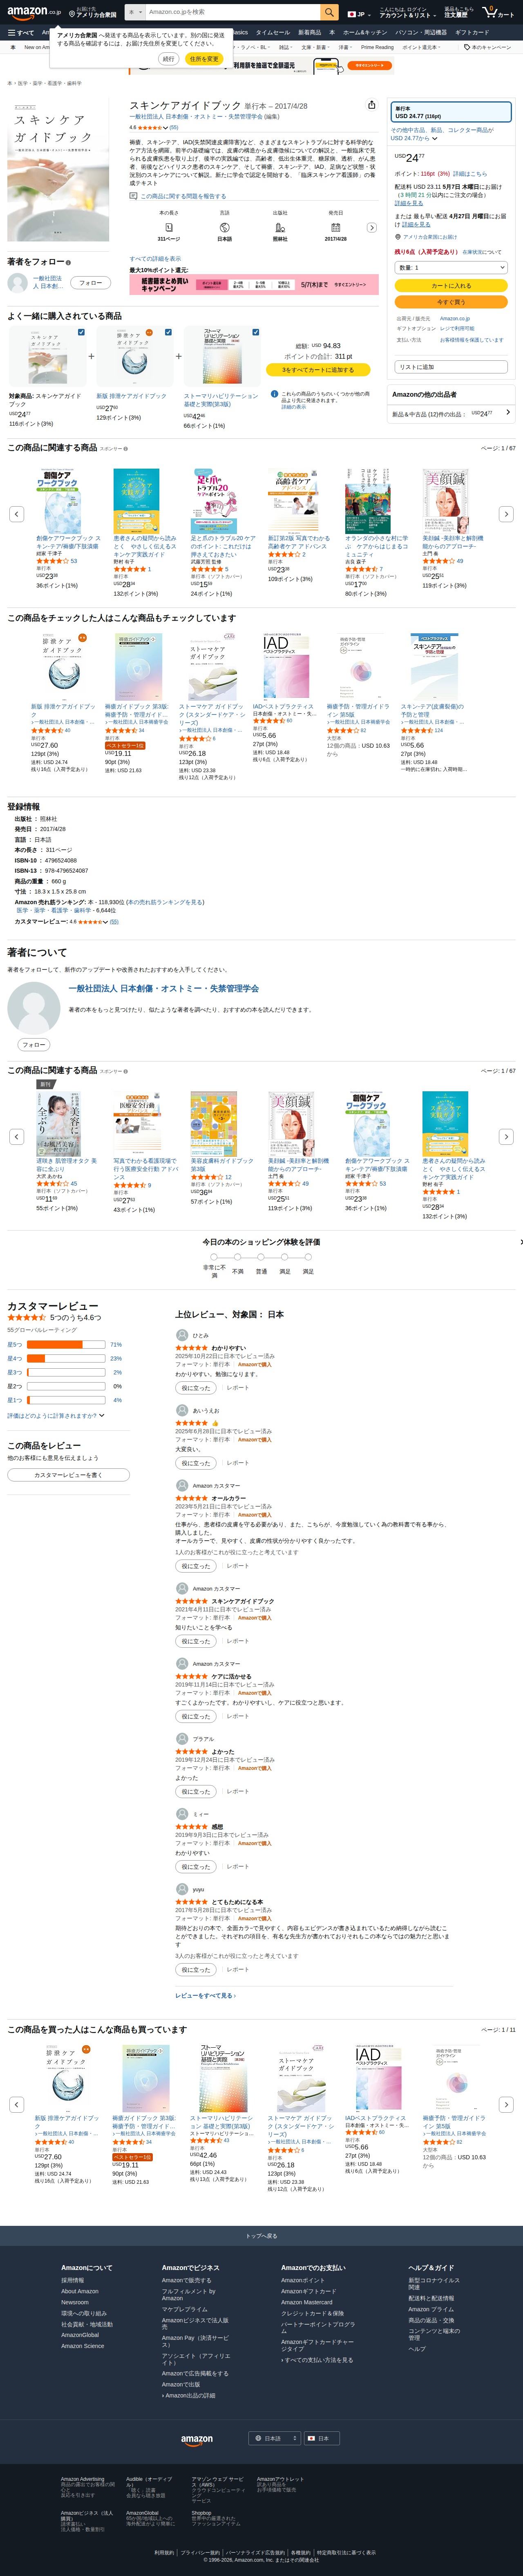Click the right arrow of first related-products carousel
Image resolution: width=523 pixels, height=2576 pixels.
pos(506,514)
